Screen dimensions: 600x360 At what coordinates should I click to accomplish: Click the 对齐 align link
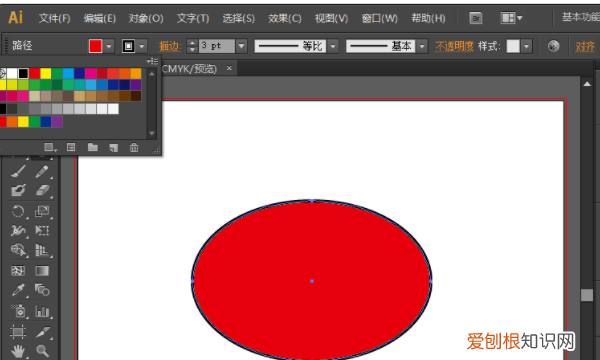[x=585, y=47]
